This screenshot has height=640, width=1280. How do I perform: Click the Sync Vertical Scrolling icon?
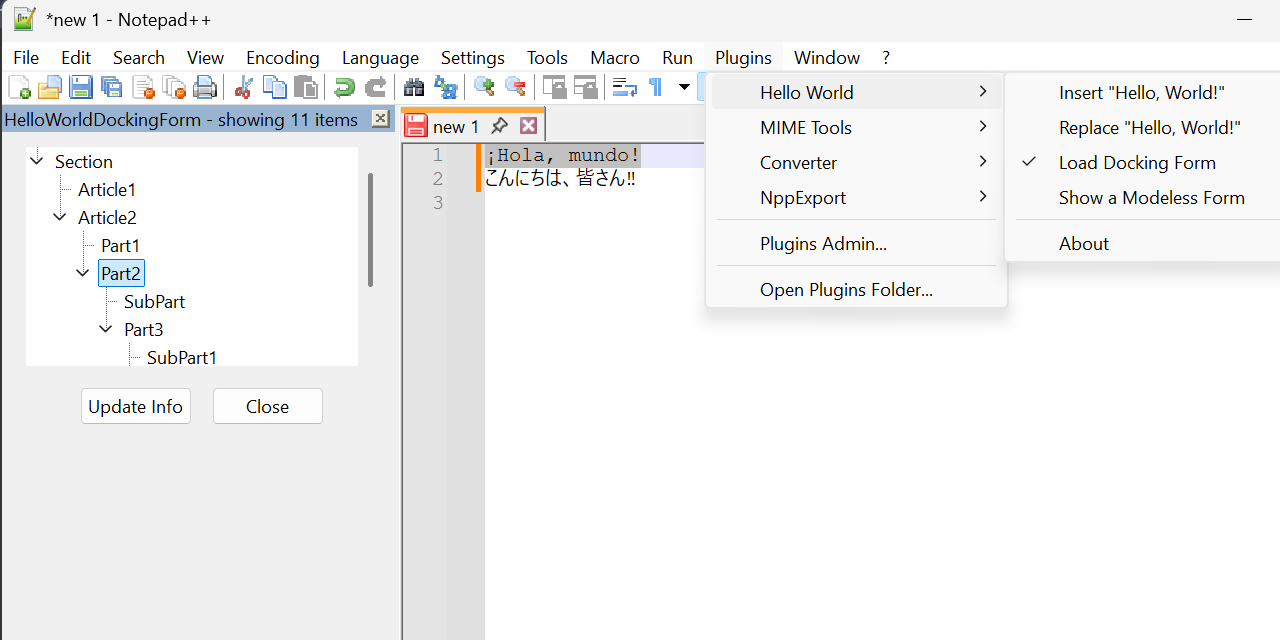tap(554, 88)
